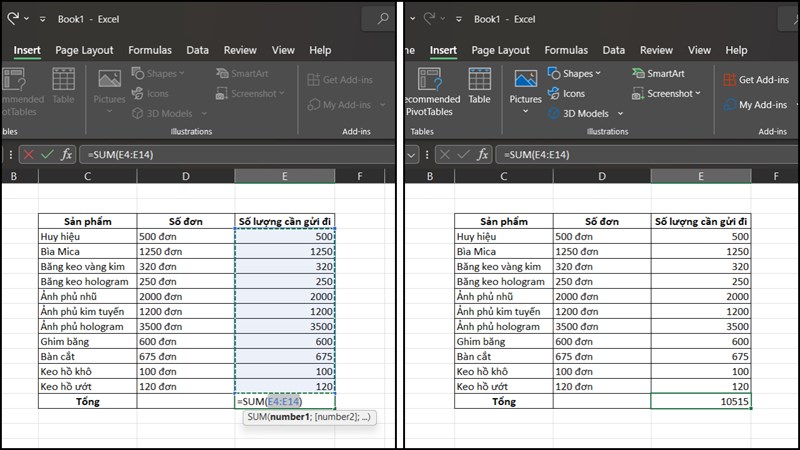Switch to Page Layout tab in left window
800x450 pixels.
click(x=84, y=50)
